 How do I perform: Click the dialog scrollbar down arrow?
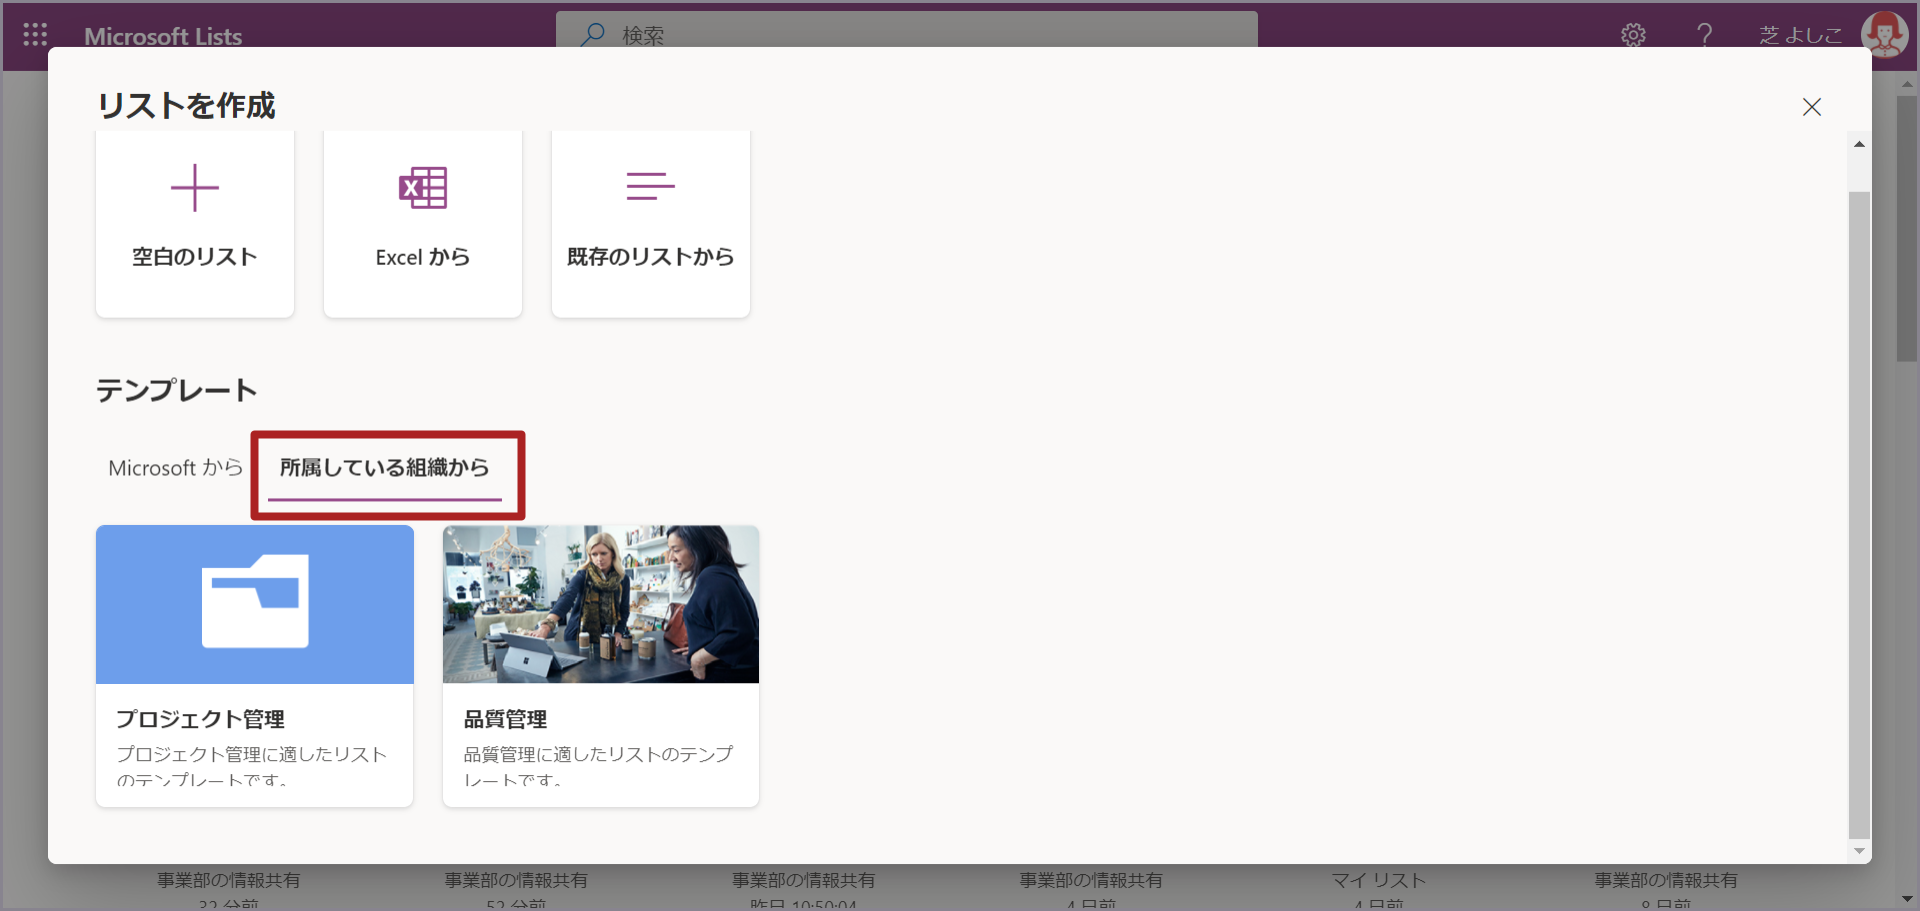point(1859,851)
